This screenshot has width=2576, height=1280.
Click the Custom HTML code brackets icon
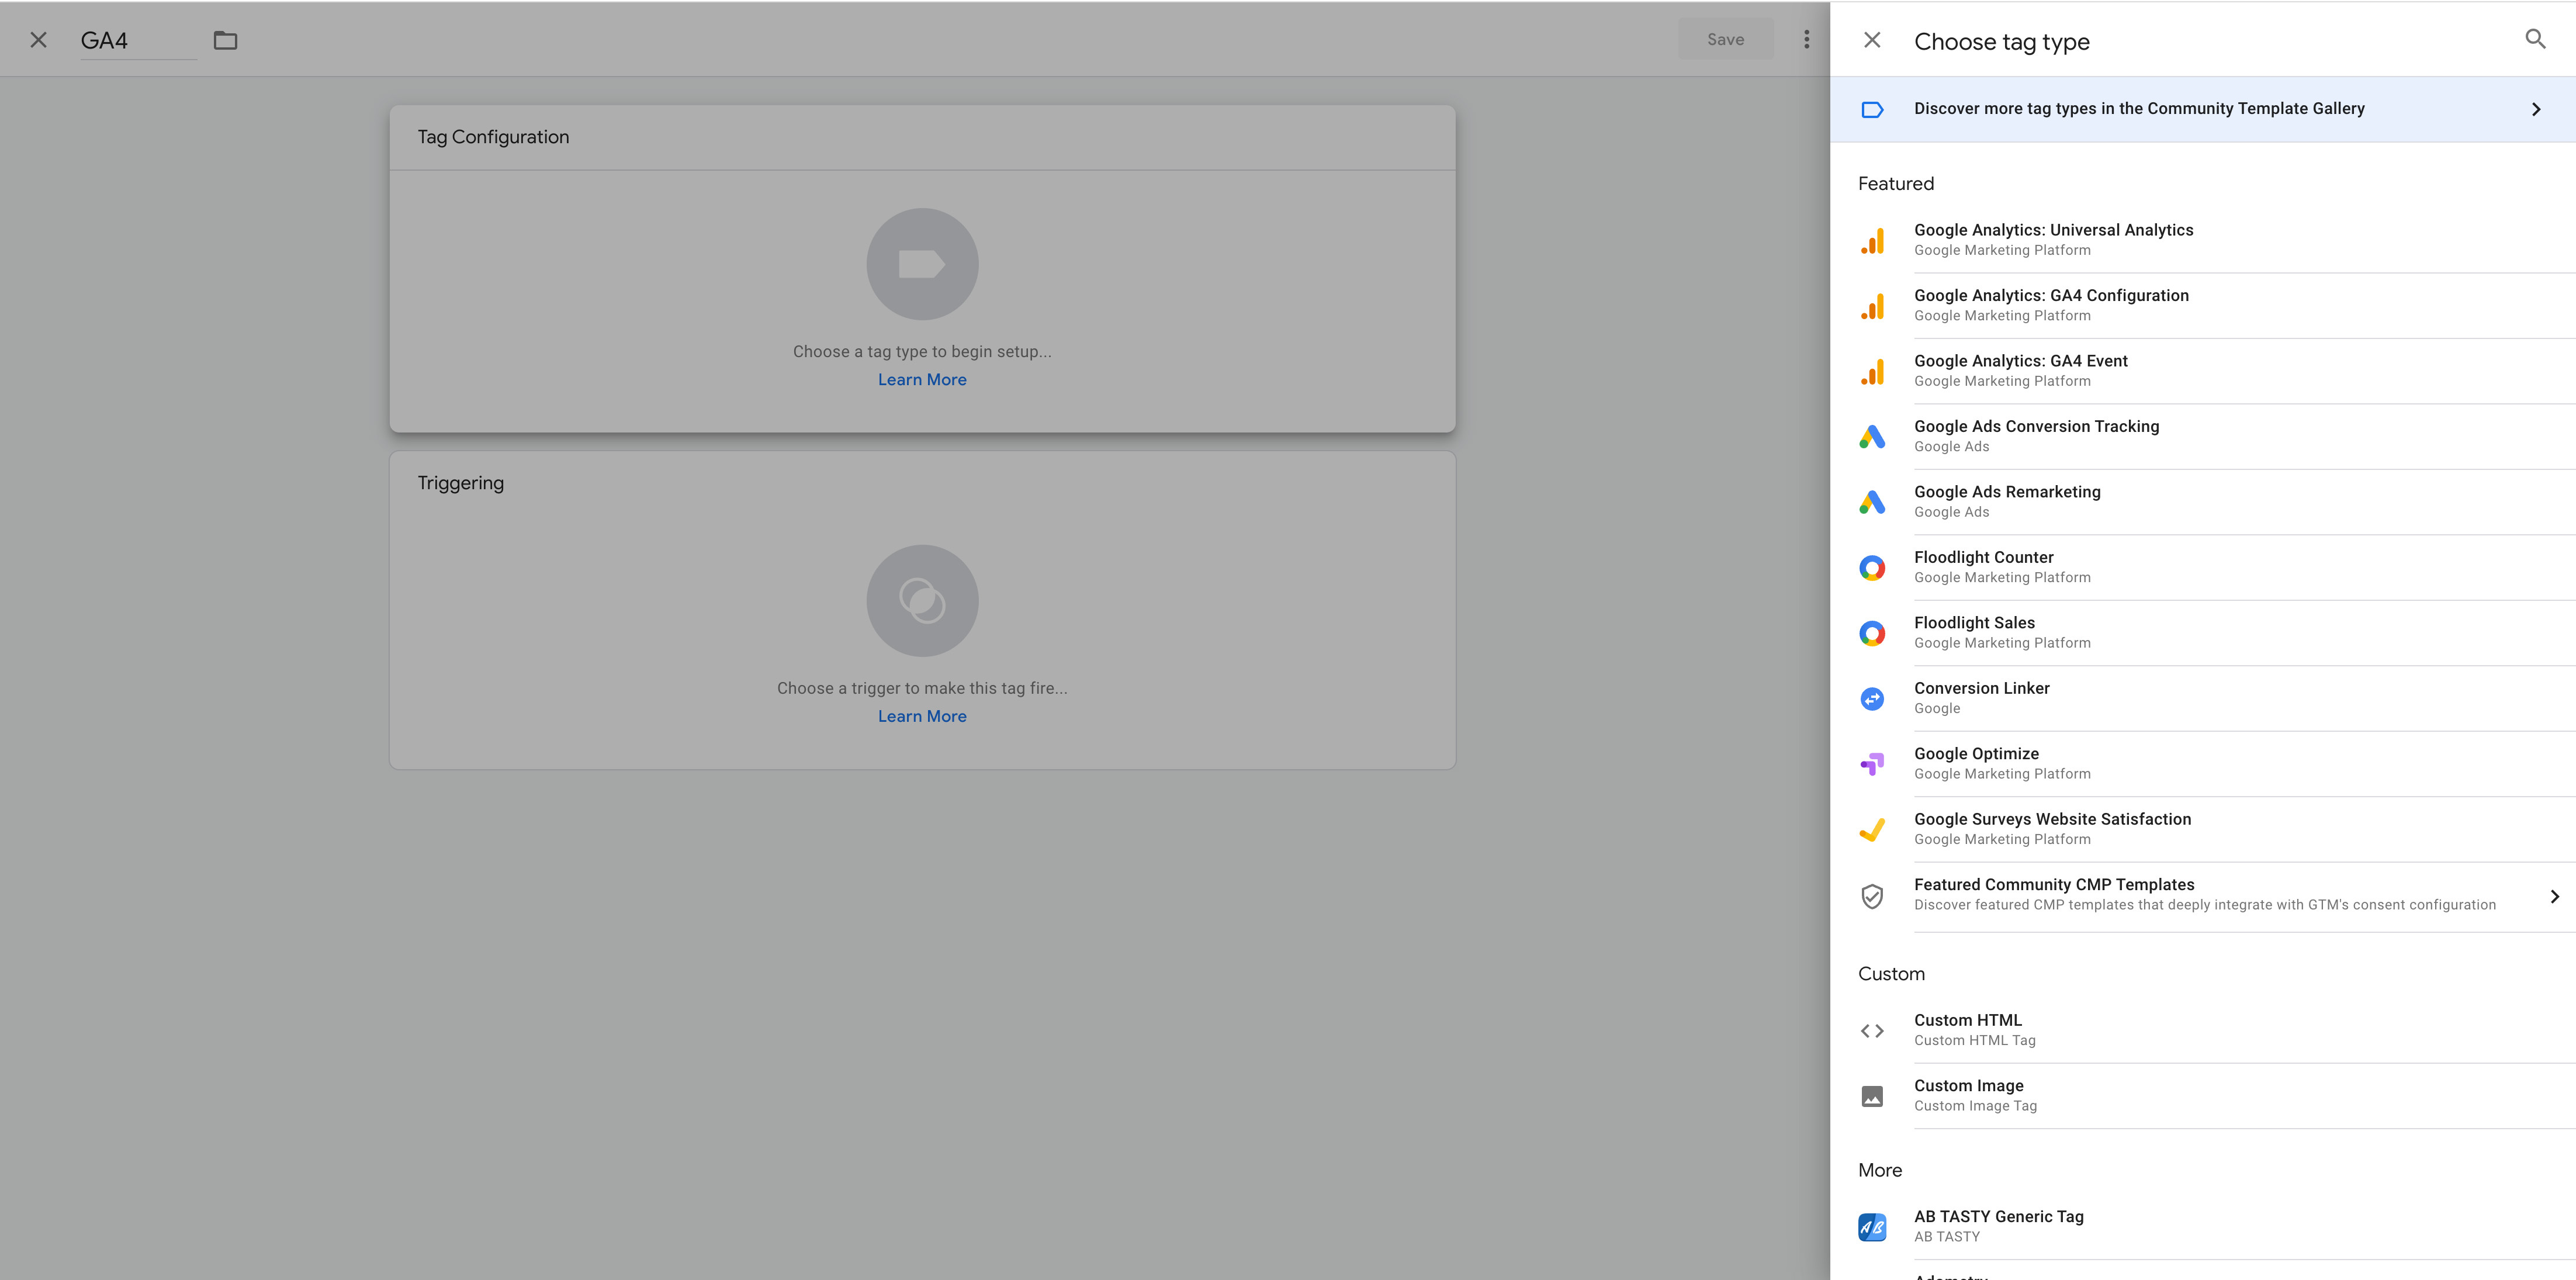point(1872,1031)
